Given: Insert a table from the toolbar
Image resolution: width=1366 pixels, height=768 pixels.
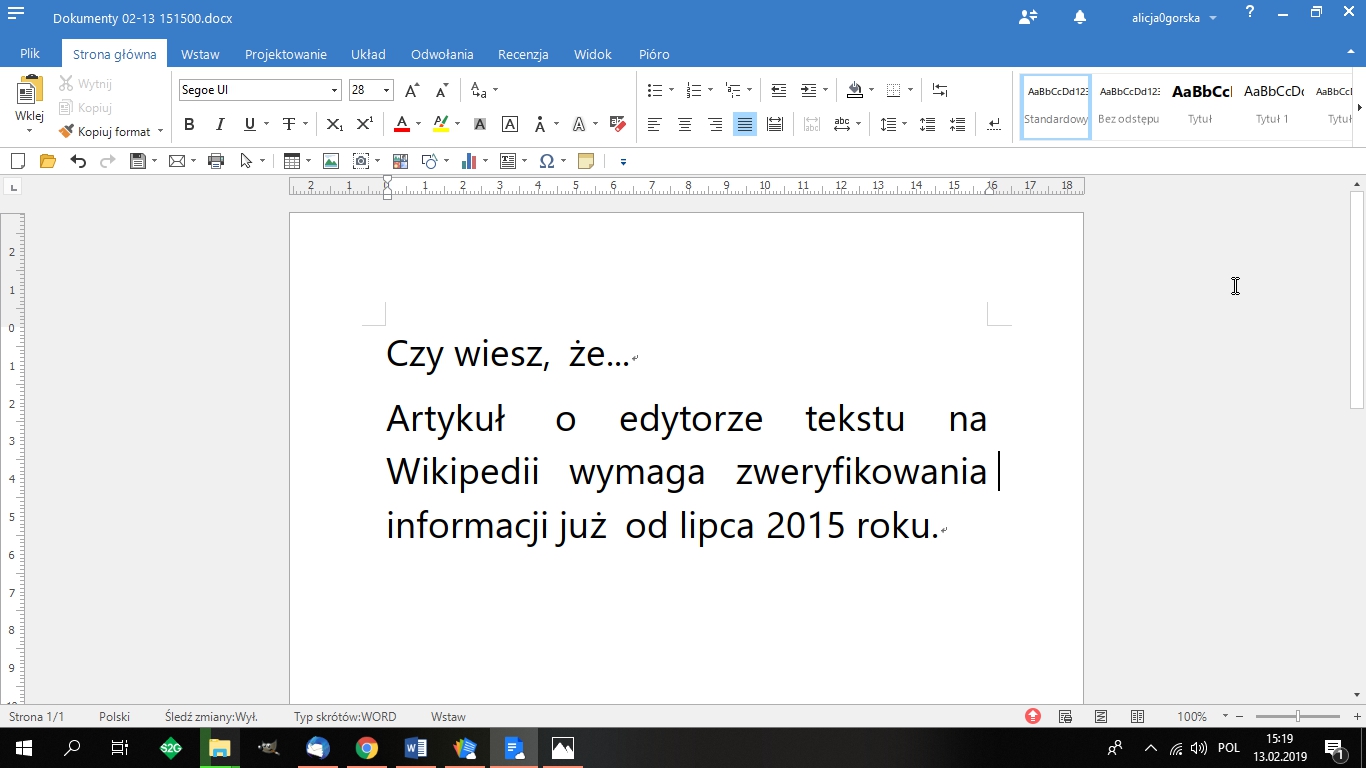Looking at the screenshot, I should pos(292,160).
